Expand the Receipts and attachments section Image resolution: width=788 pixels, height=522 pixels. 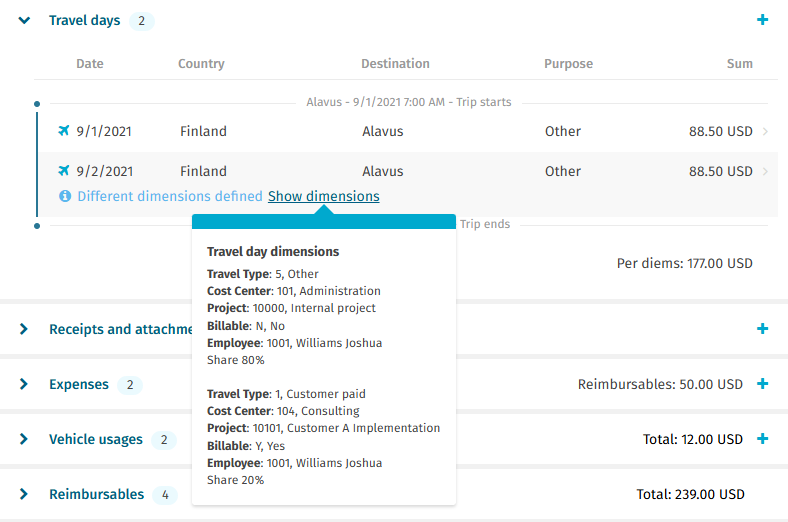[24, 329]
